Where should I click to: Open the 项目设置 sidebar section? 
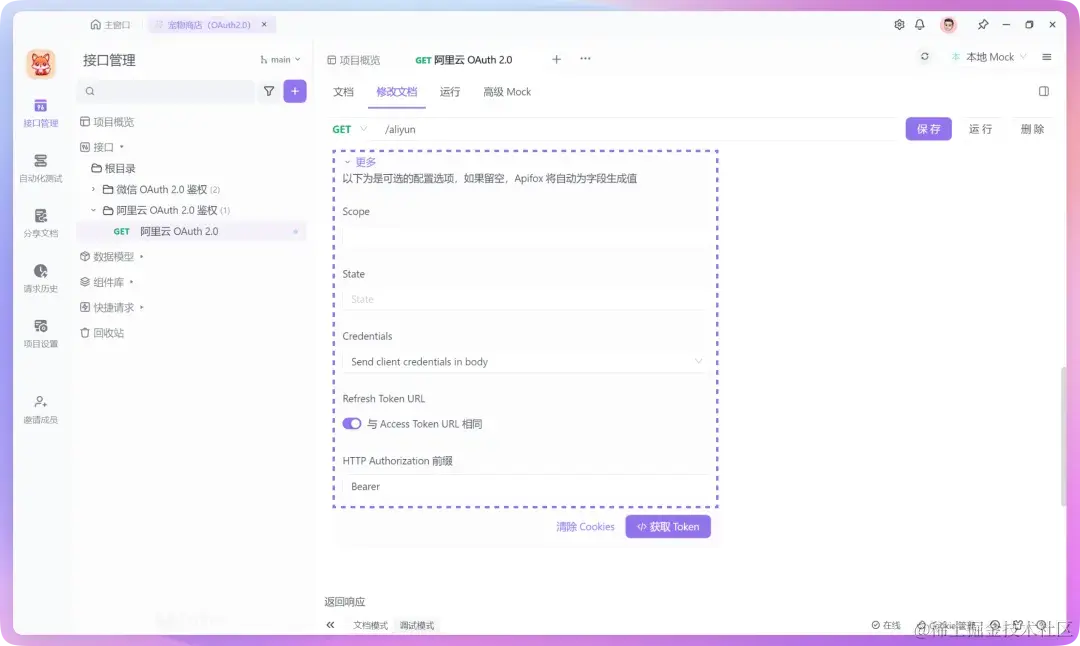coord(41,333)
